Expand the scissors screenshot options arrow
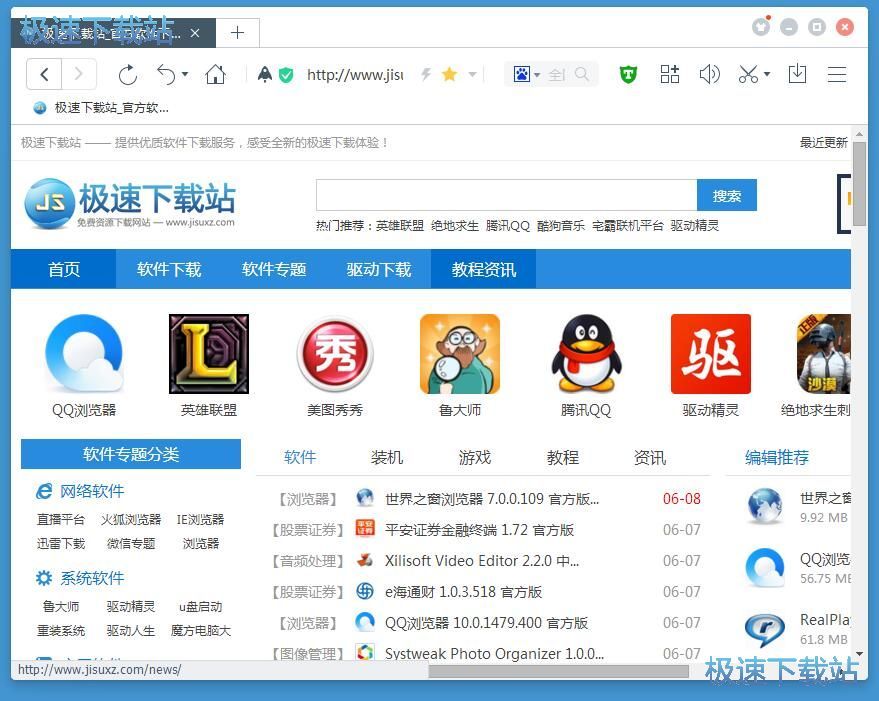Viewport: 879px width, 701px height. click(767, 74)
